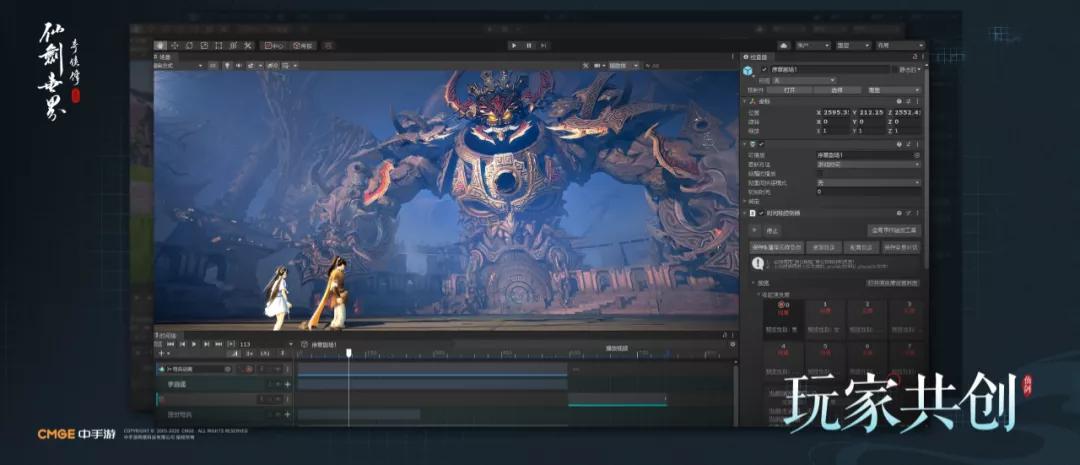Viewport: 1080px width, 465px height.
Task: Click the Play button in the editor toolbar
Action: click(x=514, y=45)
